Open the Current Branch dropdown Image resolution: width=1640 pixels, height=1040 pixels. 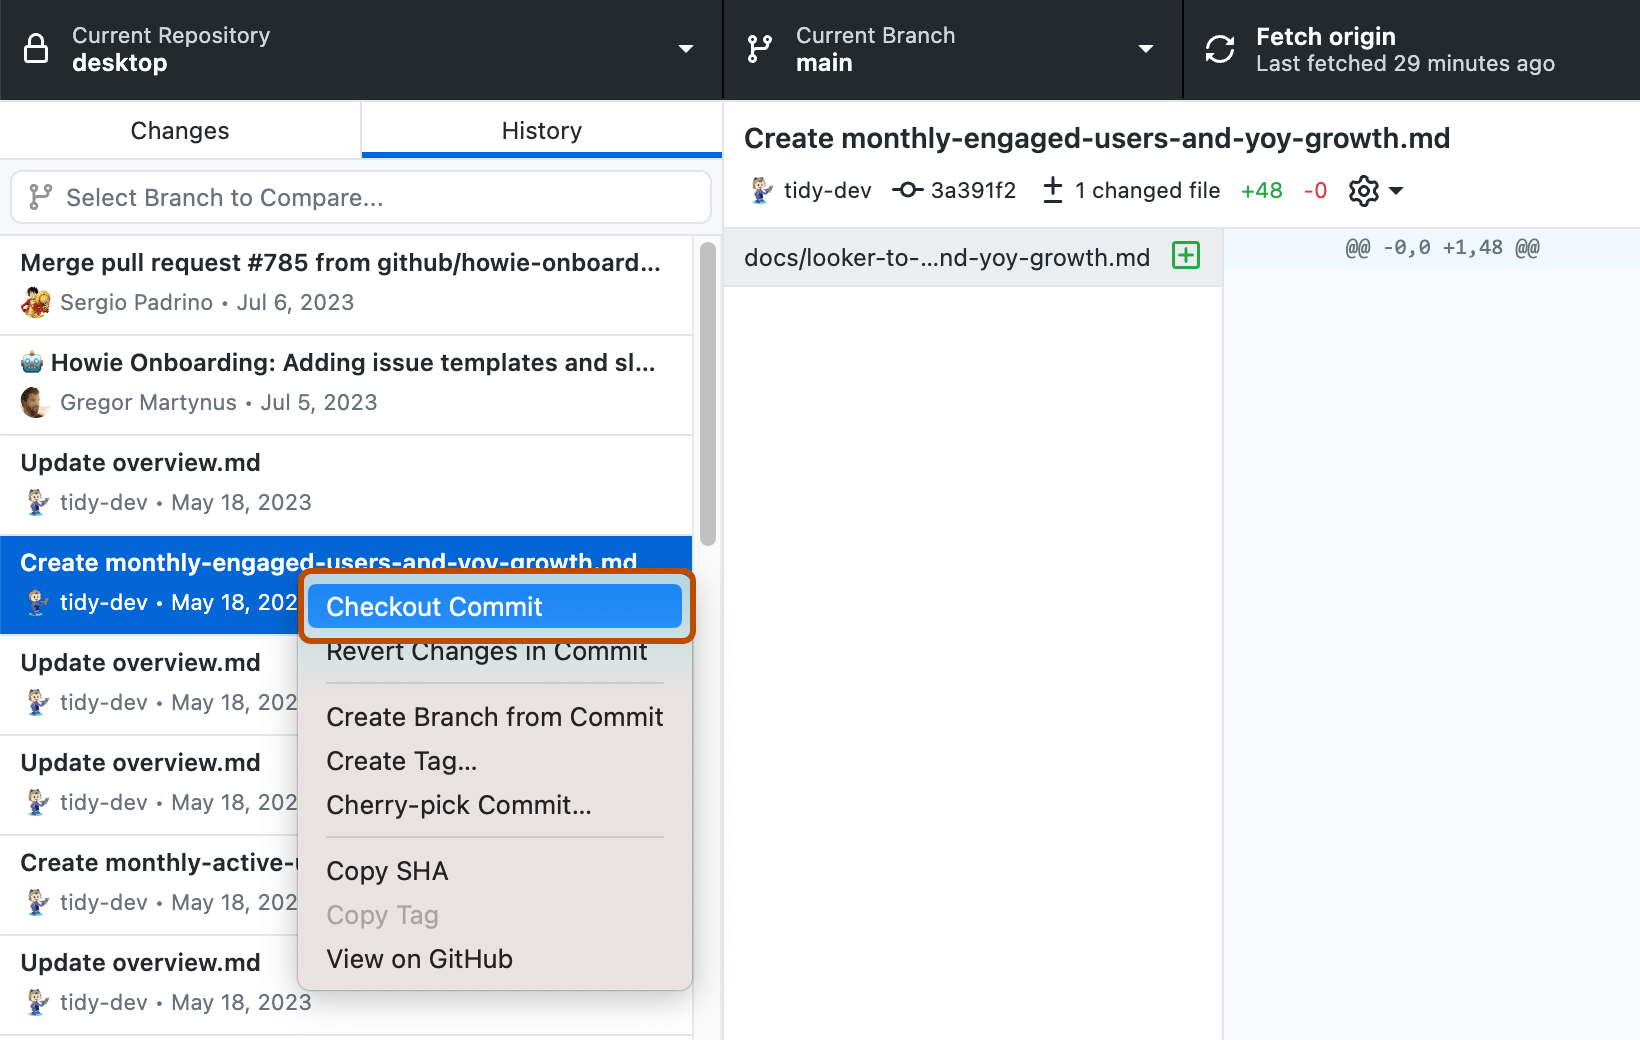click(x=1146, y=48)
